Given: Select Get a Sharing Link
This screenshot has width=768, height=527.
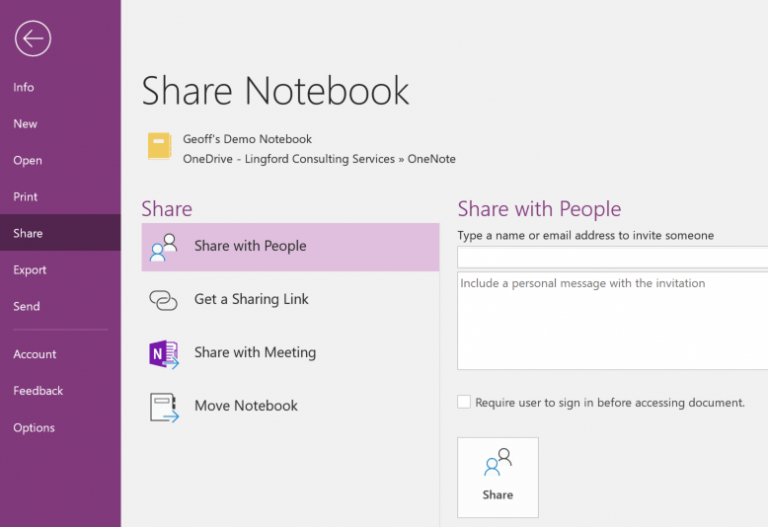Looking at the screenshot, I should coord(290,300).
